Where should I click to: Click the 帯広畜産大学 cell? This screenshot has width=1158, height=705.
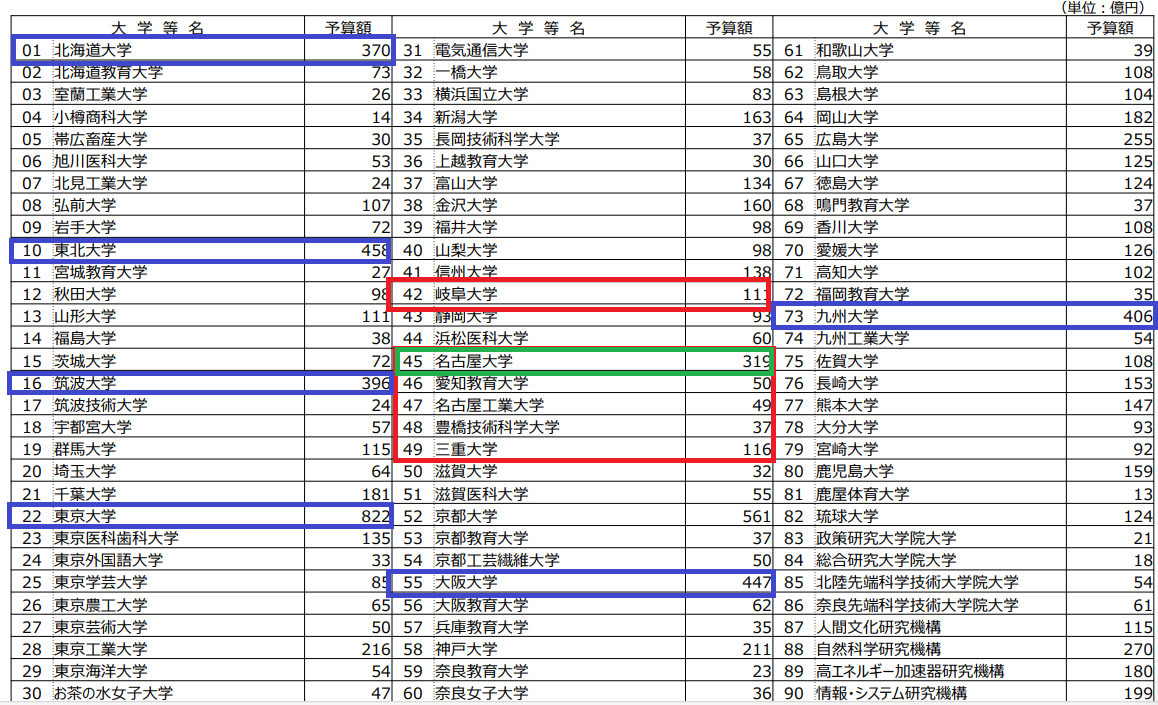click(100, 139)
